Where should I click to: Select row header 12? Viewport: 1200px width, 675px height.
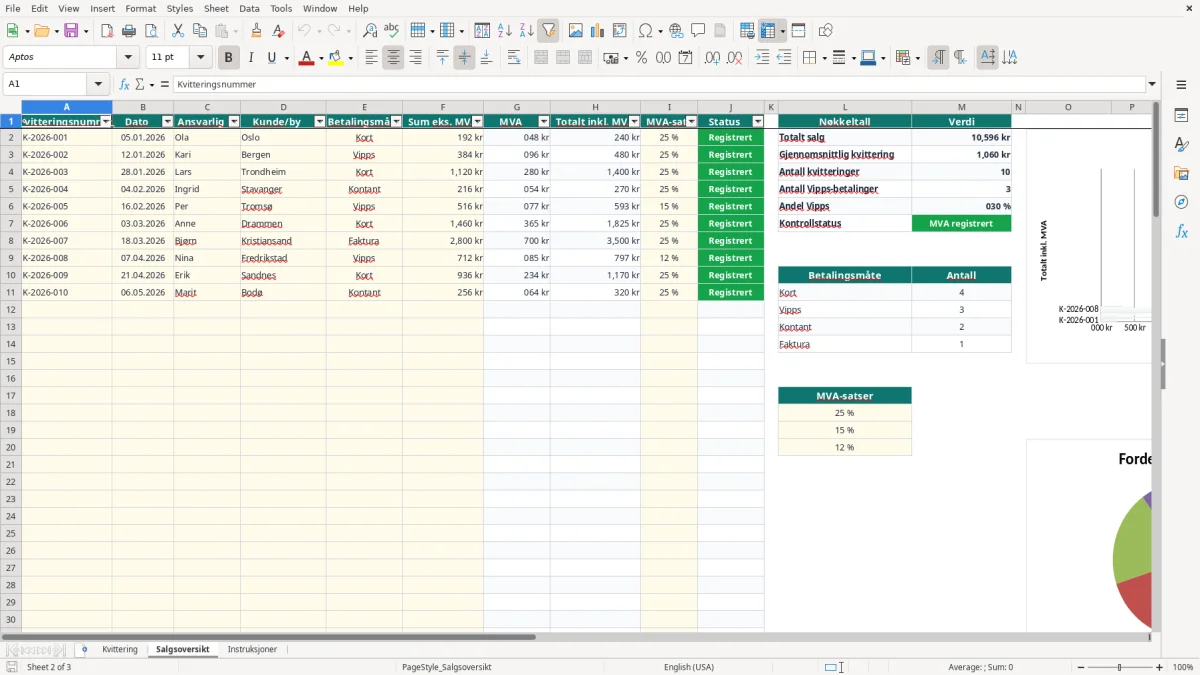tap(10, 310)
